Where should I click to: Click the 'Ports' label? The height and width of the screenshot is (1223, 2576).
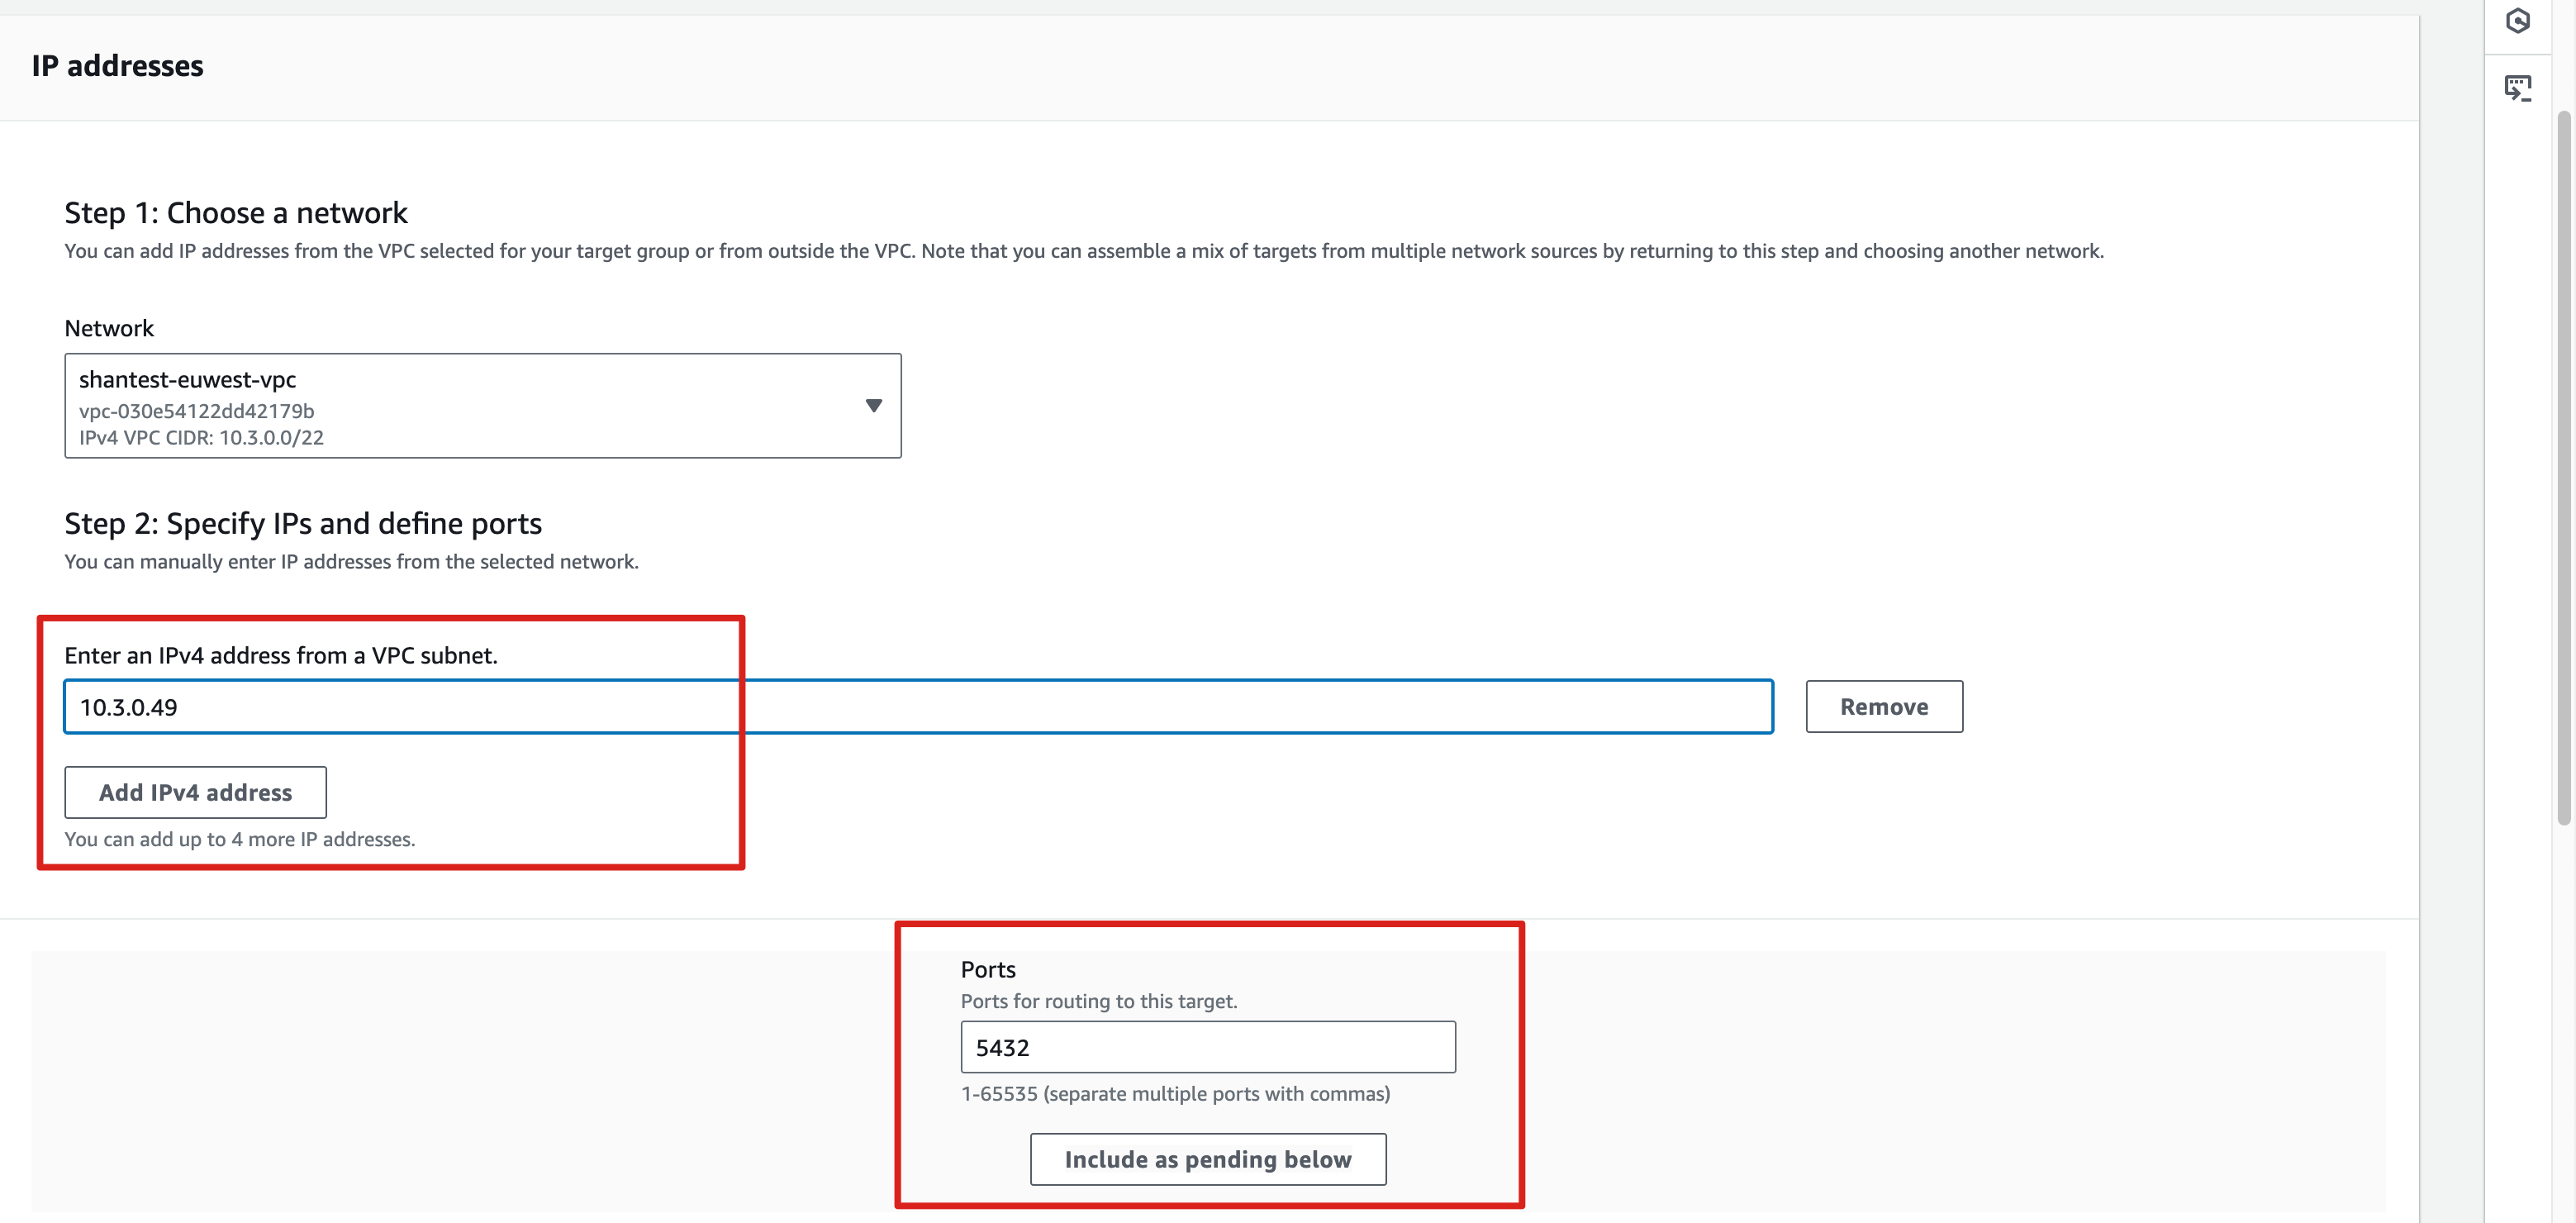(x=988, y=969)
